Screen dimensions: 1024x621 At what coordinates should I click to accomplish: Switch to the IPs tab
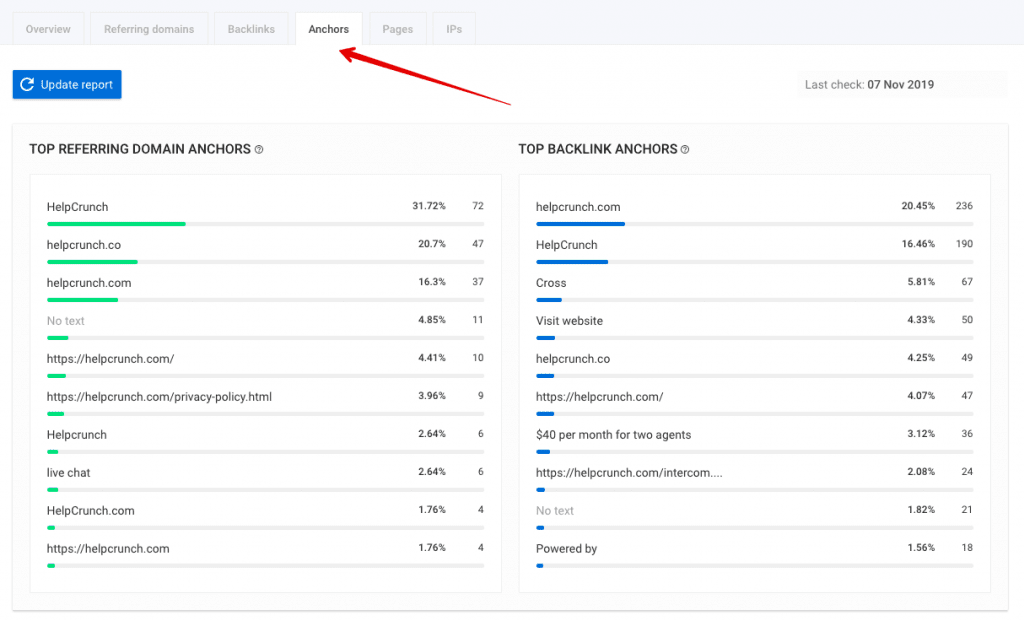point(454,29)
